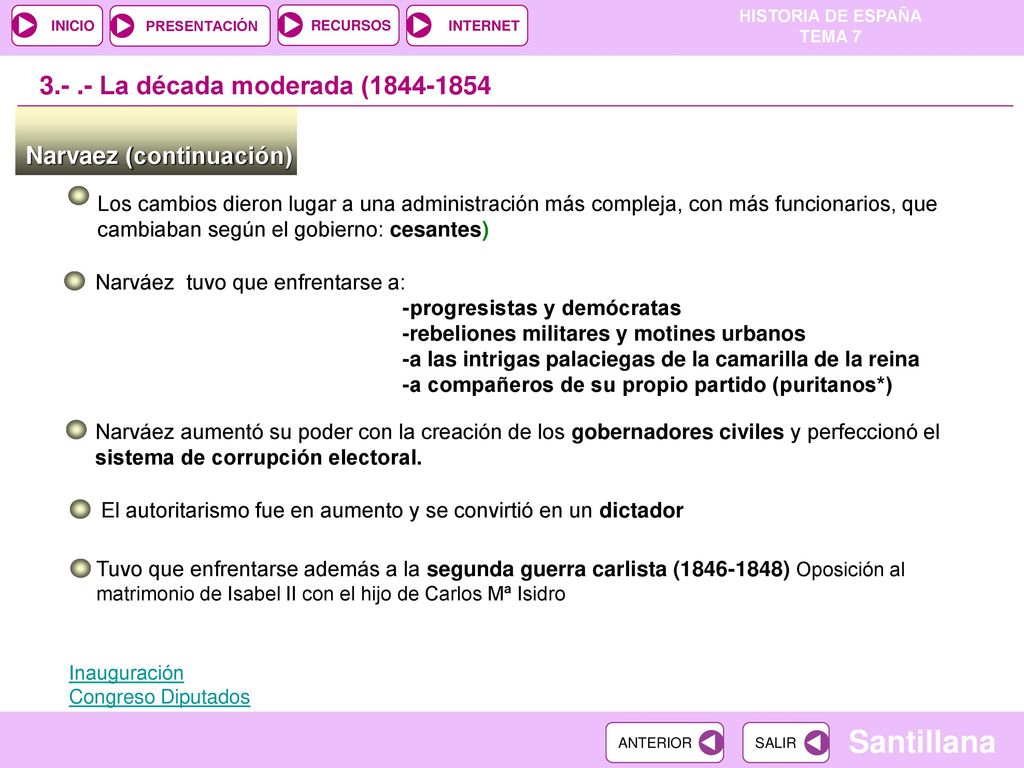Click the 'HISTORIA DE ESPAÑA' header text
Viewport: 1024px width, 768px height.
pyautogui.click(x=830, y=16)
